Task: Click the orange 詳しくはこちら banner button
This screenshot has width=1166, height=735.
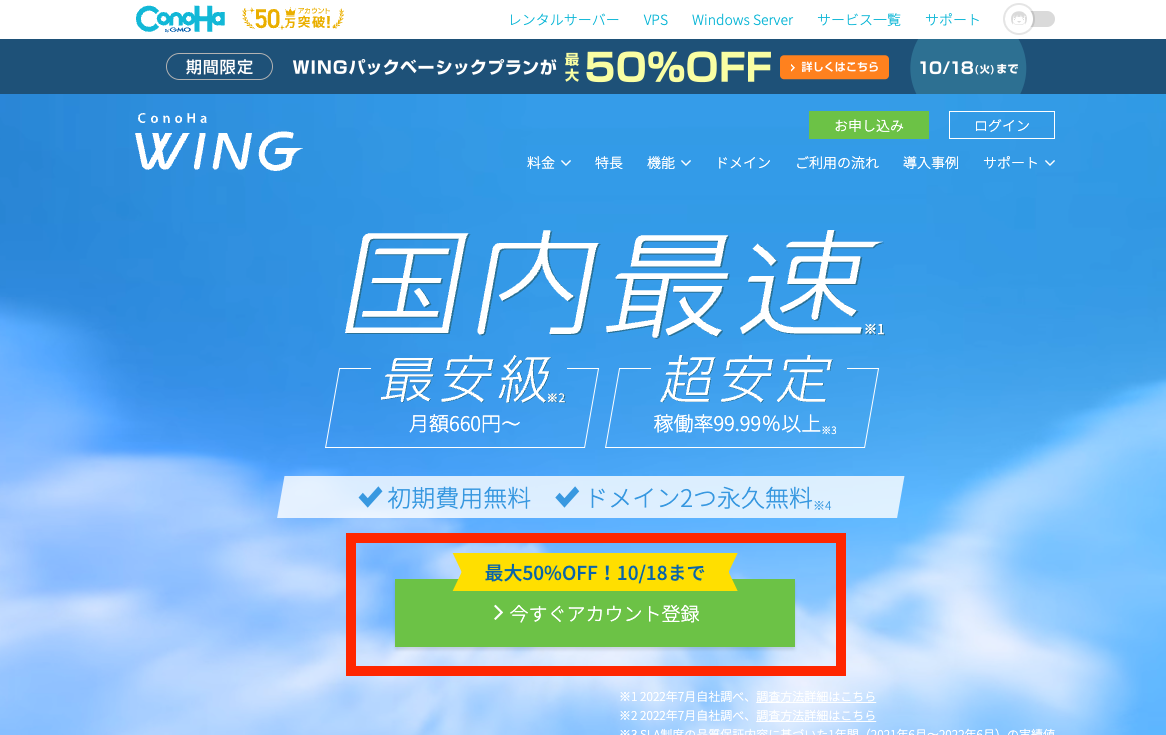Action: 834,67
